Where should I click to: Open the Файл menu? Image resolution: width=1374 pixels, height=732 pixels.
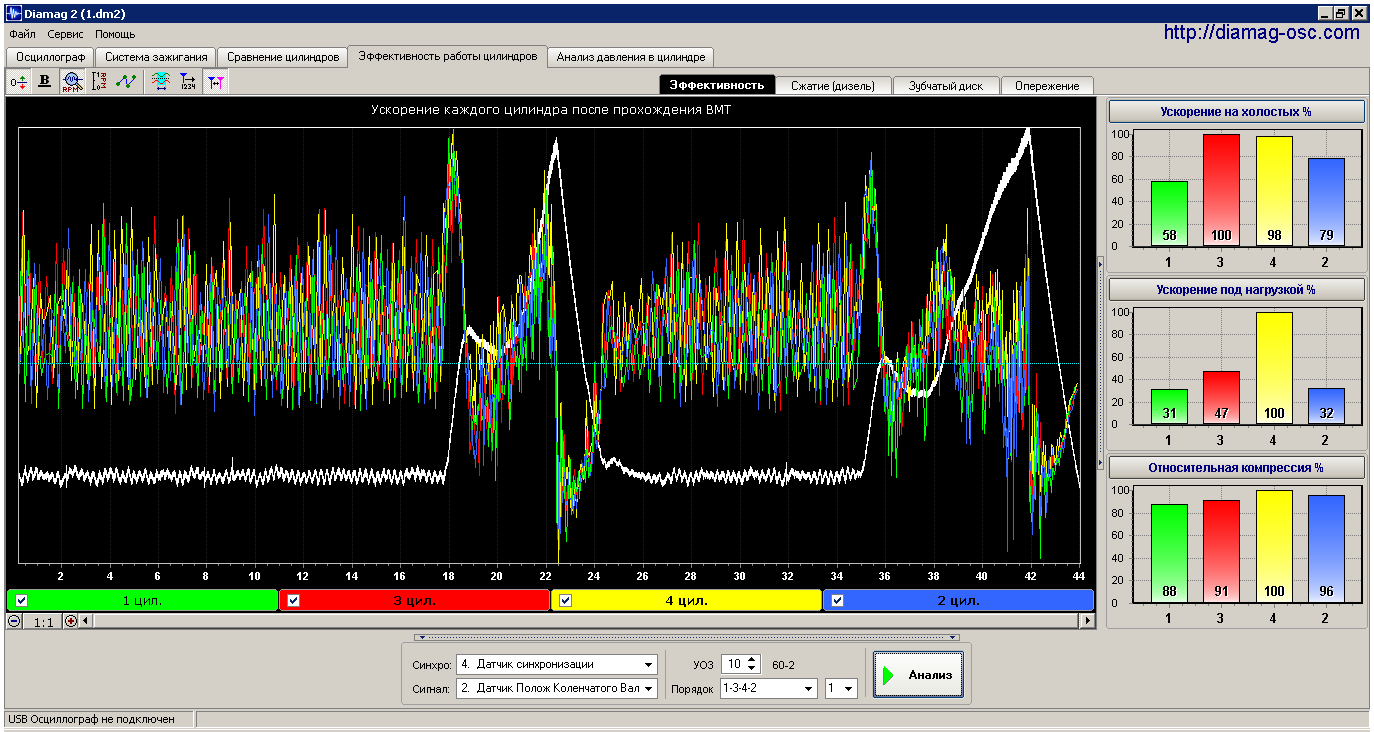[22, 34]
